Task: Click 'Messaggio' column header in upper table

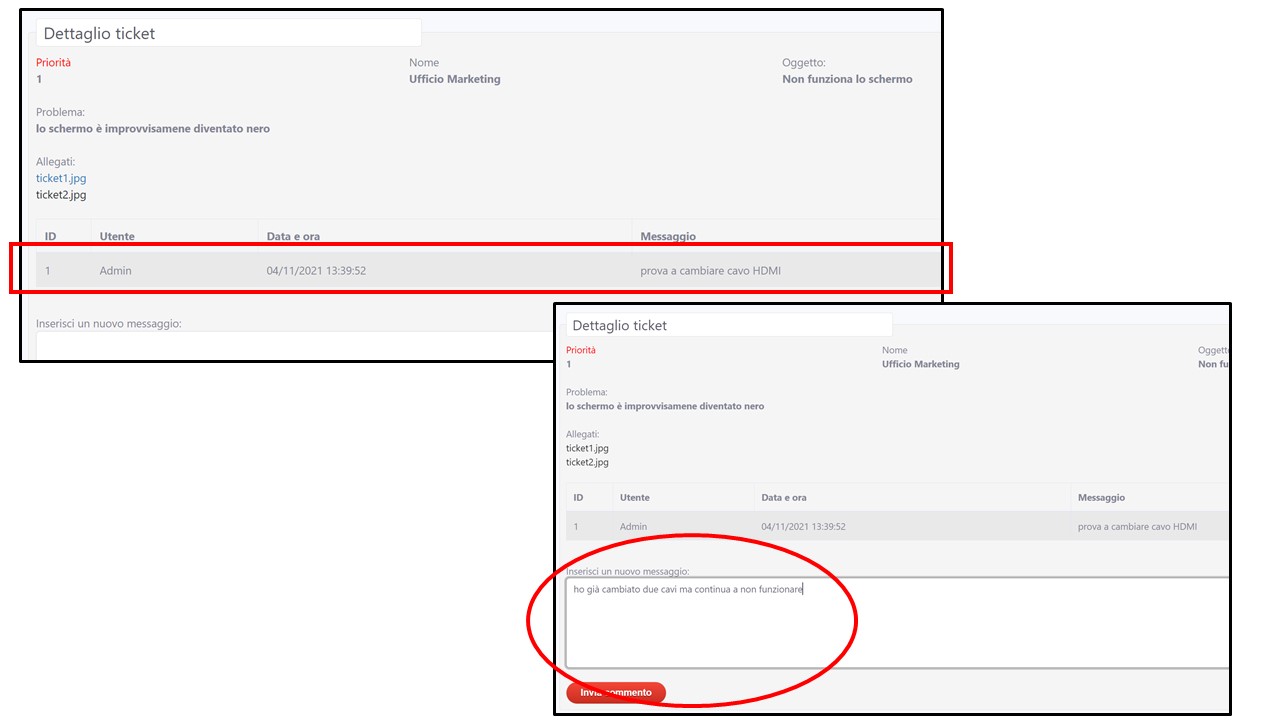Action: click(x=668, y=236)
